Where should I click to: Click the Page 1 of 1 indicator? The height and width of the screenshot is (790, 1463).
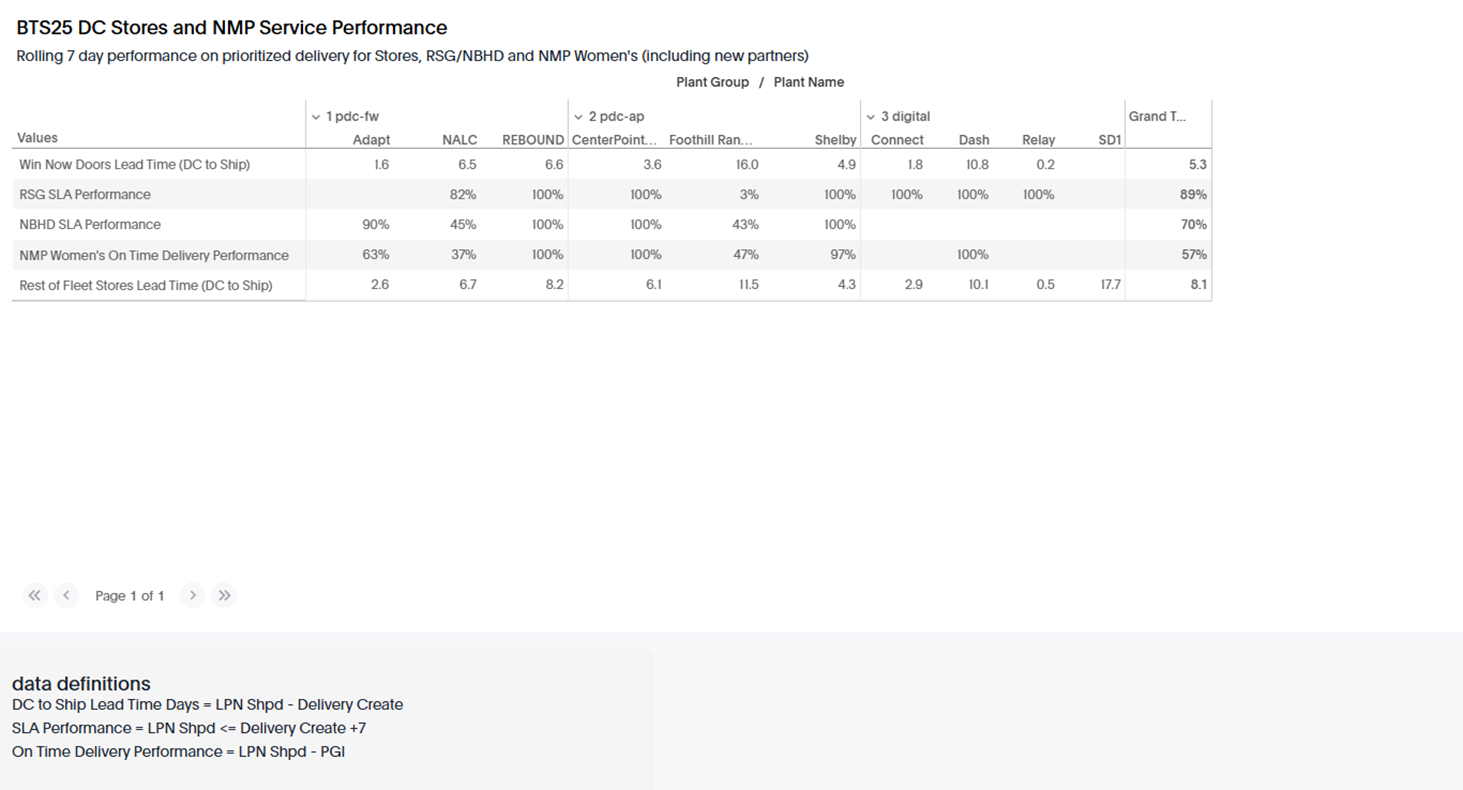(129, 596)
